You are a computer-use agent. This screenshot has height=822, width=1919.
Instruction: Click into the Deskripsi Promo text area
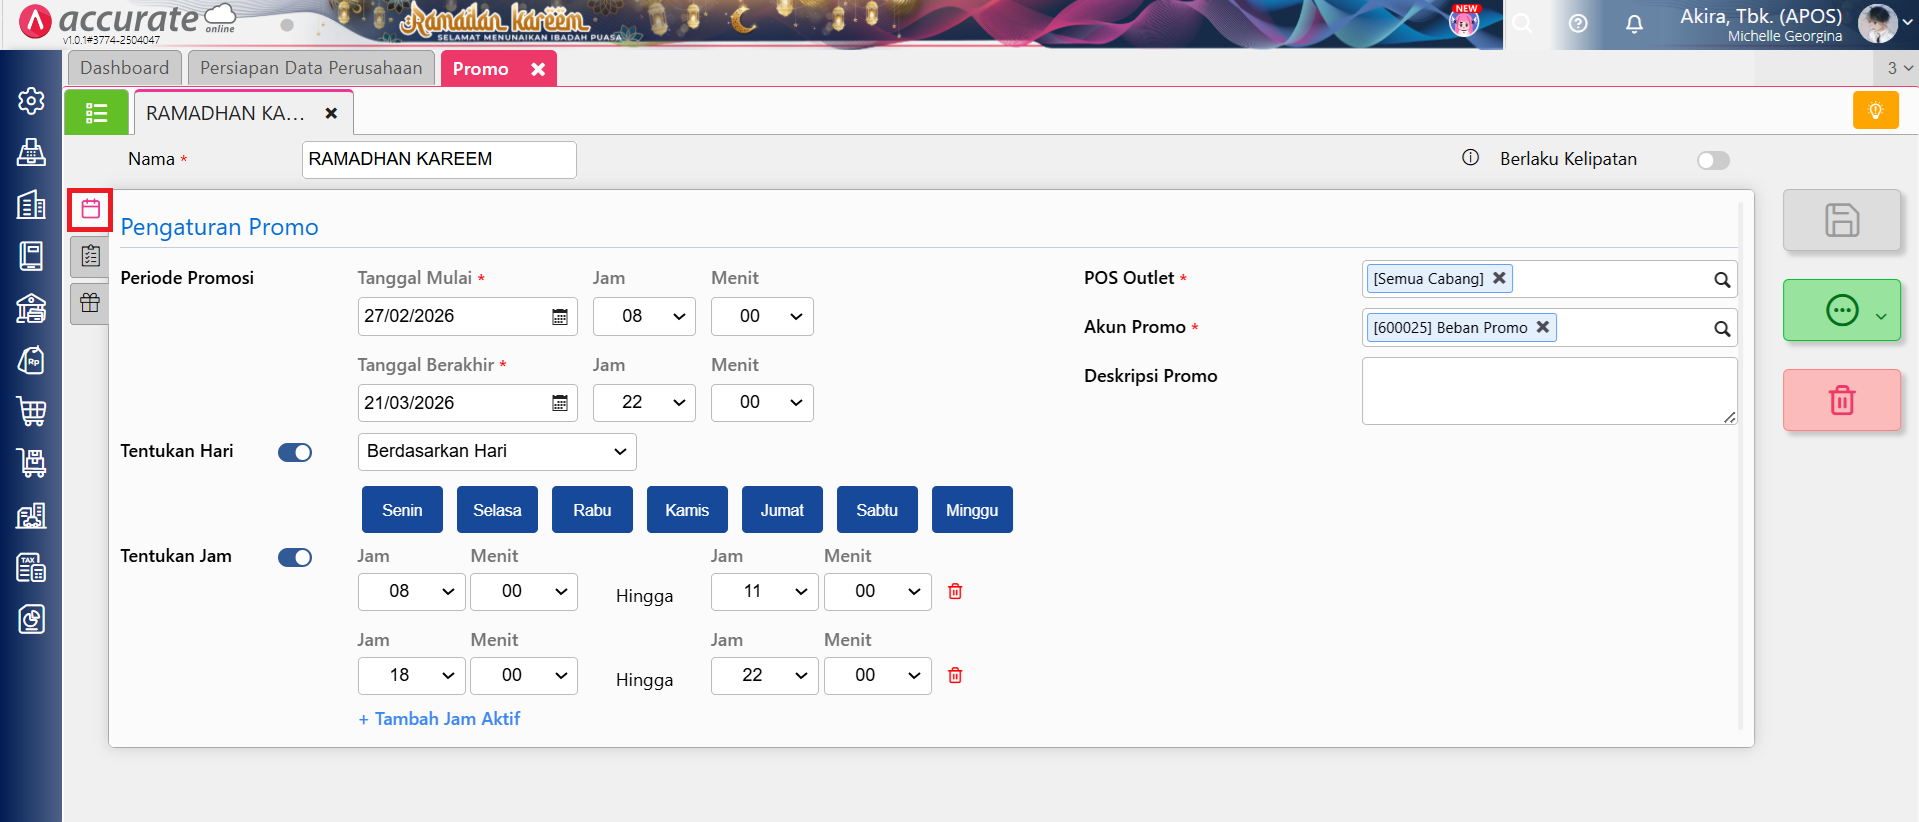[x=1547, y=391]
